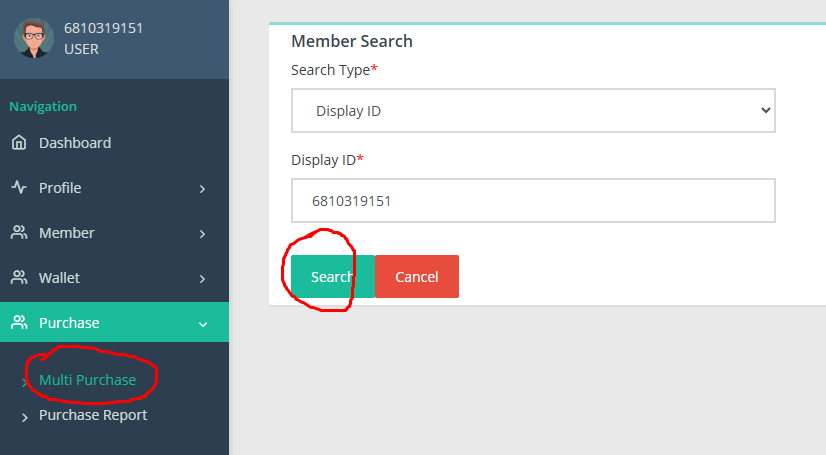Click the Profile pulse icon
The image size is (826, 455).
(x=19, y=188)
